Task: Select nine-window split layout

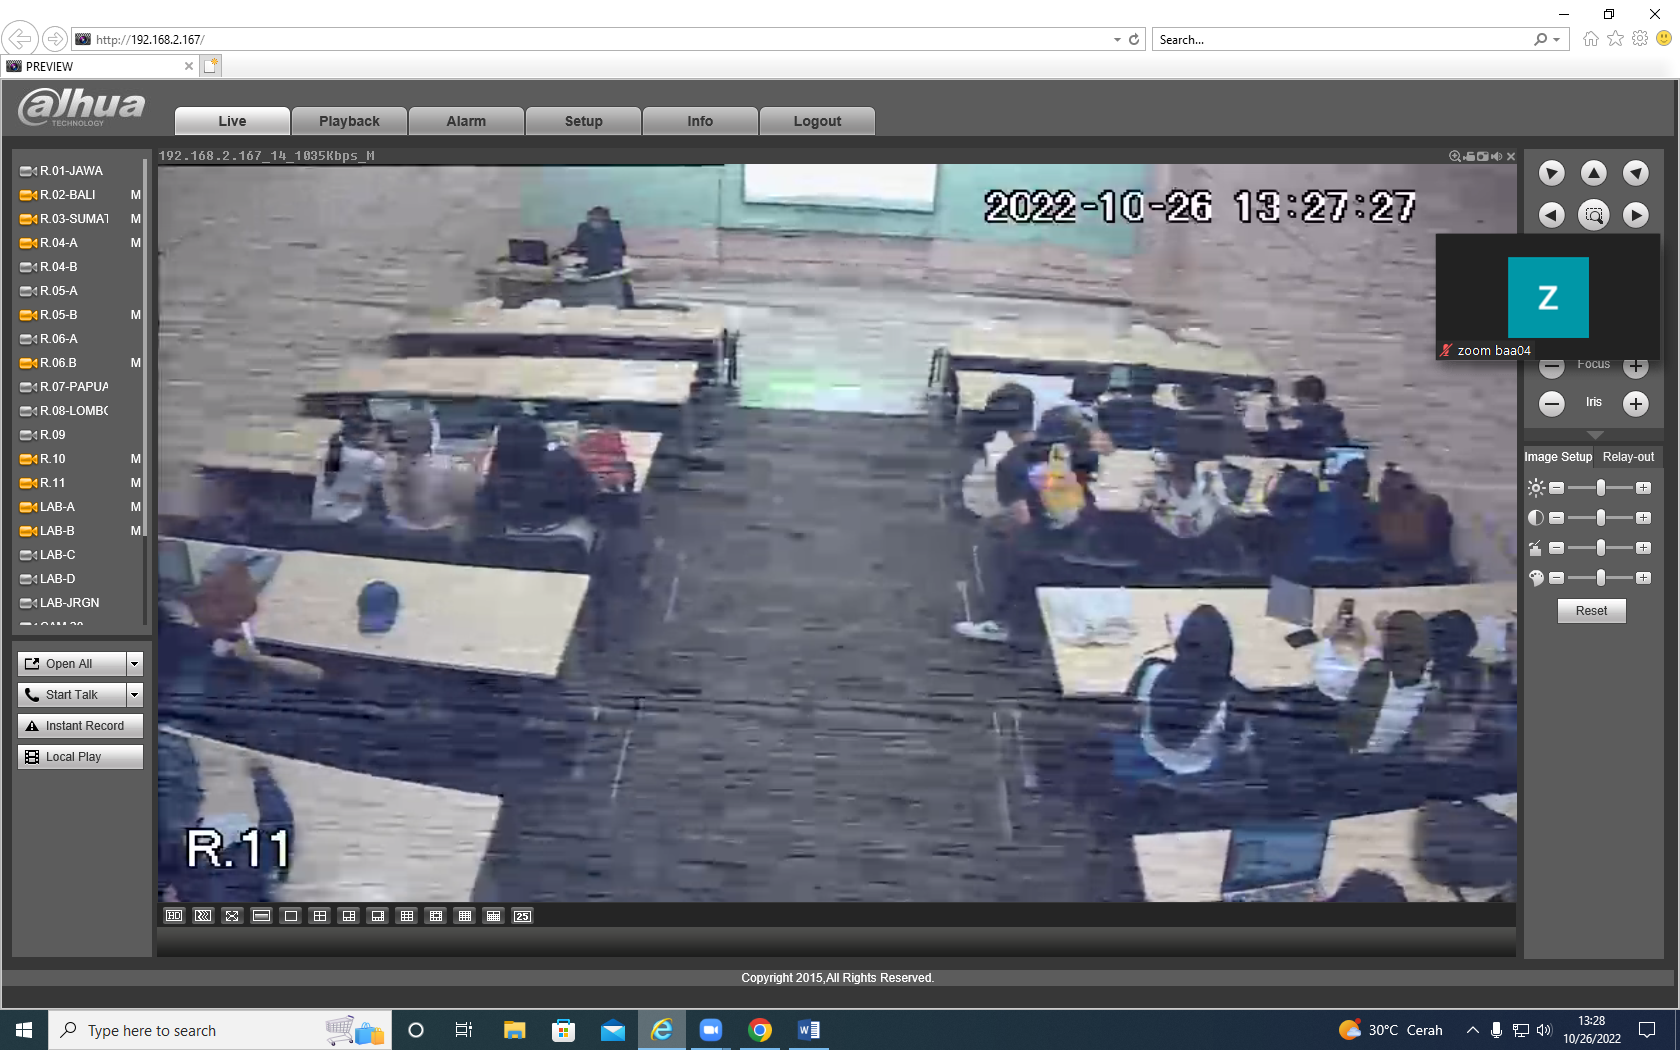Action: [406, 916]
